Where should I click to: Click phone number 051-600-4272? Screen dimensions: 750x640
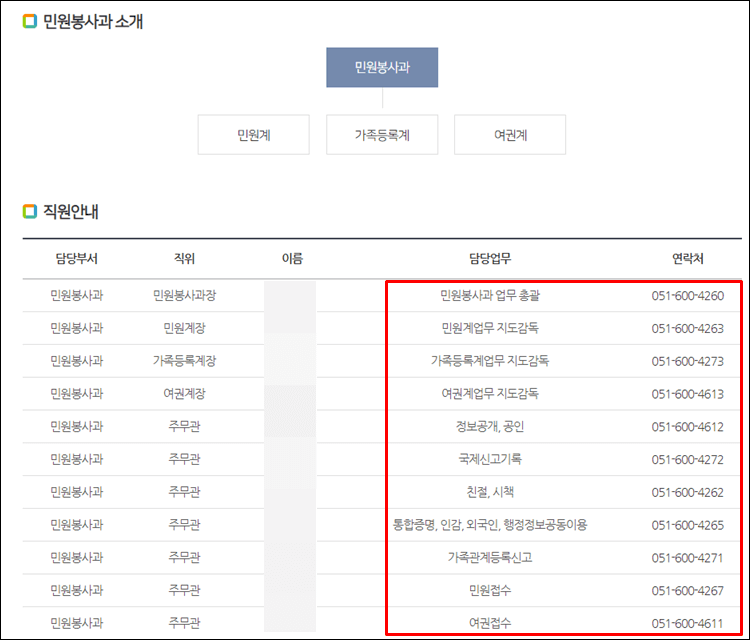[x=688, y=460]
